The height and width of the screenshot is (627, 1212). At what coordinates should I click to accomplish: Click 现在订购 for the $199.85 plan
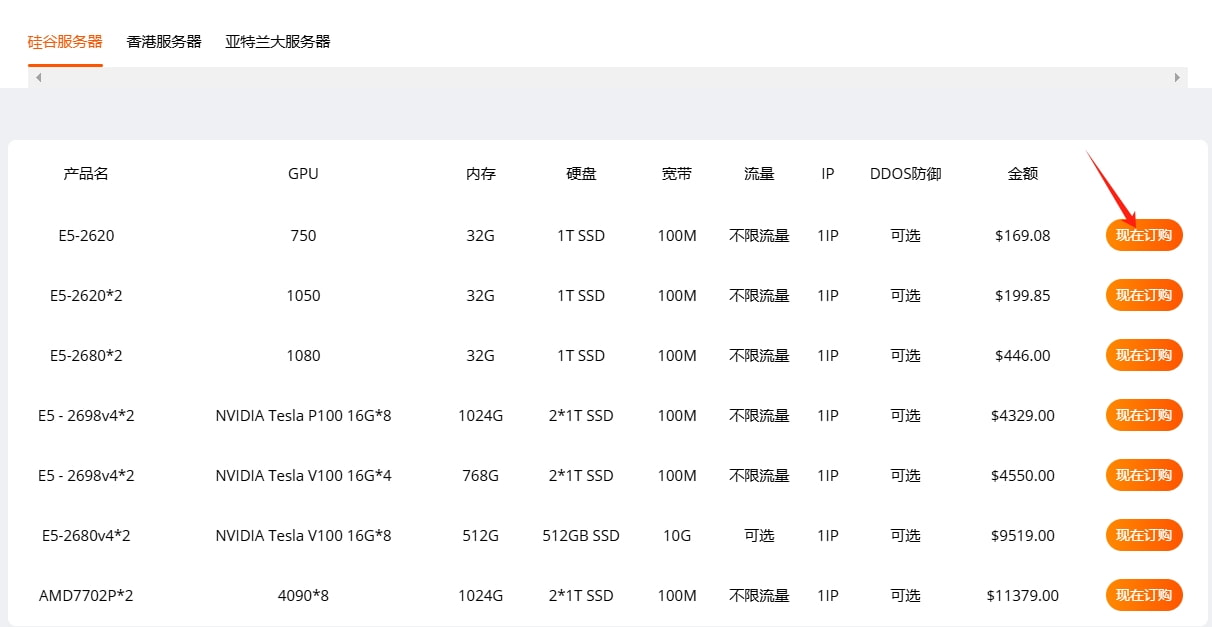point(1144,296)
